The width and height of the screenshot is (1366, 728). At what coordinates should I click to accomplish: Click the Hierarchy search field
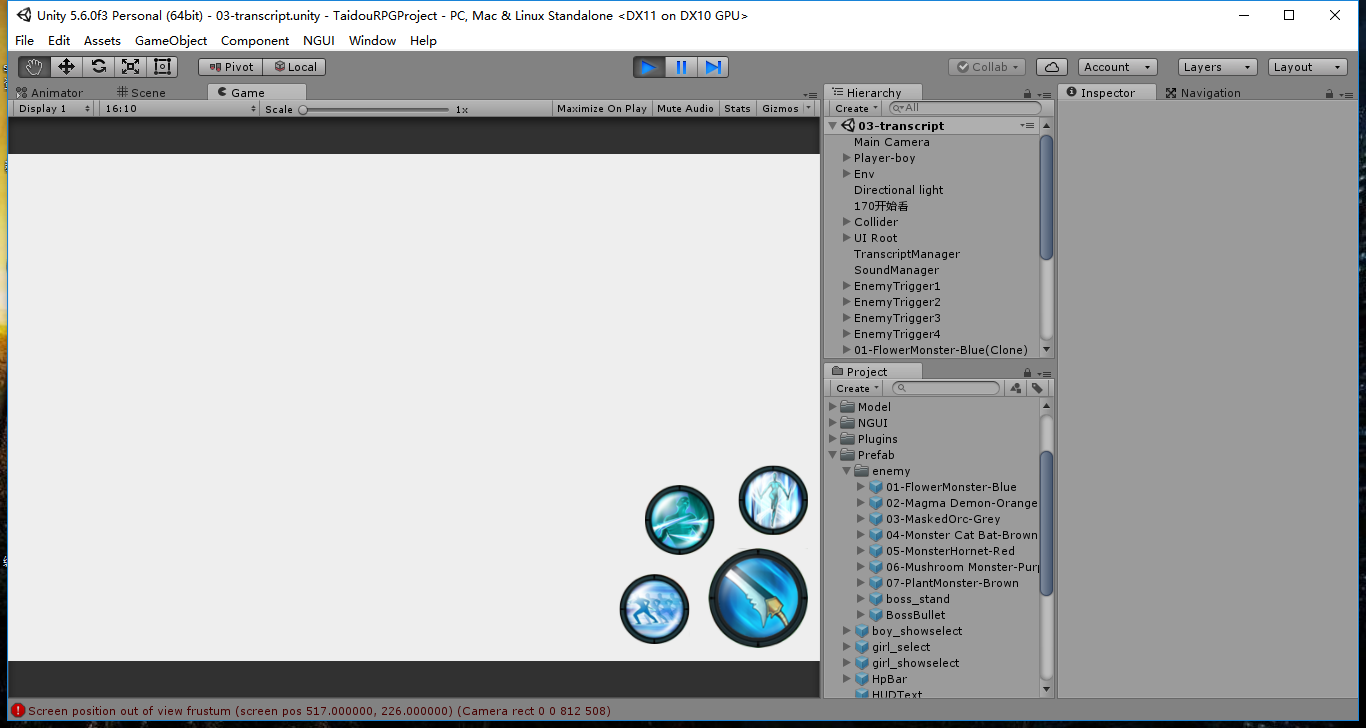tap(965, 108)
